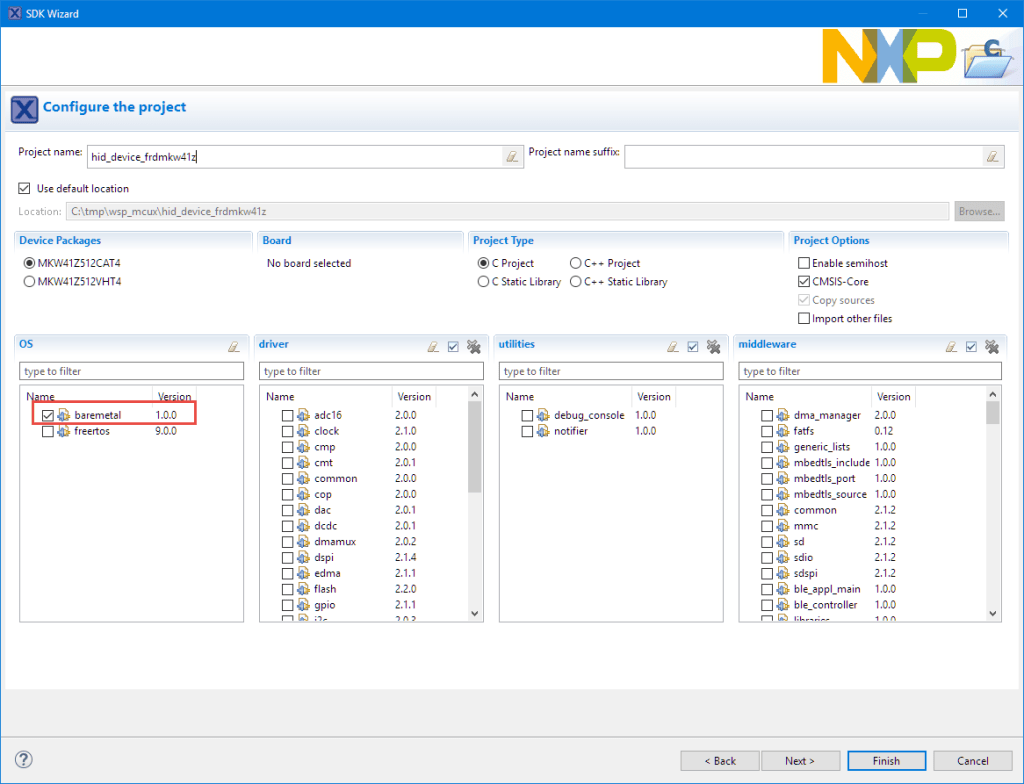Clear the driver filter with the eraser icon
The image size is (1024, 784).
click(433, 345)
